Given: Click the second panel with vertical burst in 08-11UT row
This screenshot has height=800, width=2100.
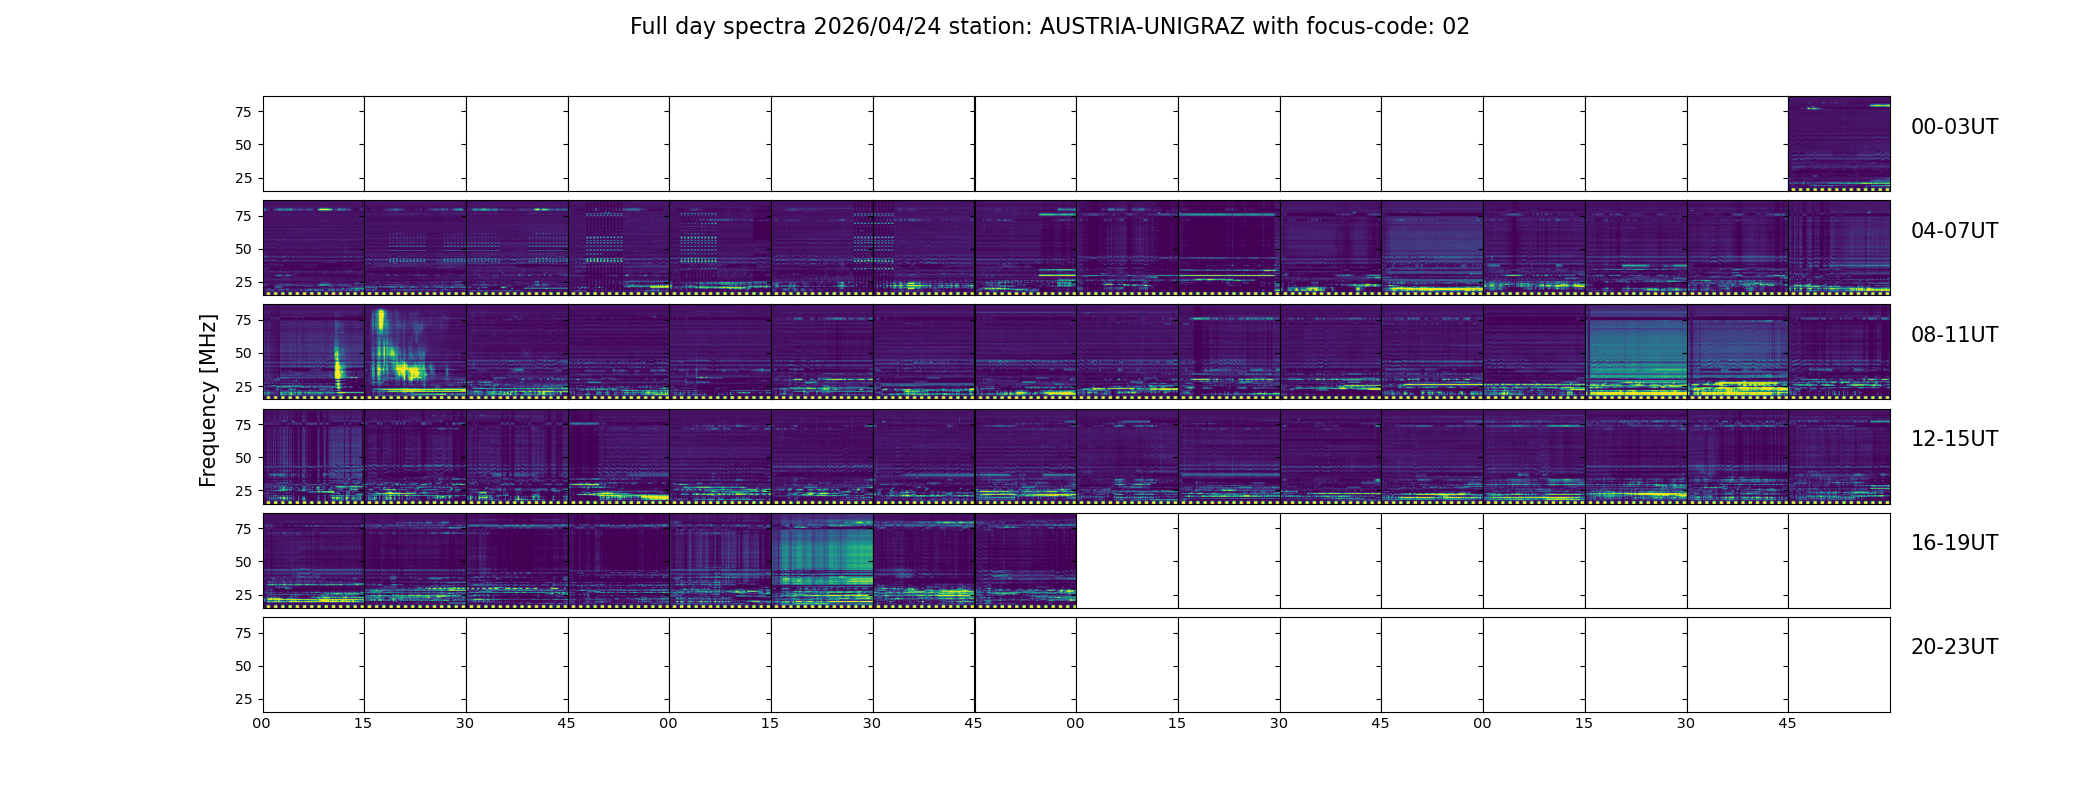Looking at the screenshot, I should pyautogui.click(x=415, y=352).
